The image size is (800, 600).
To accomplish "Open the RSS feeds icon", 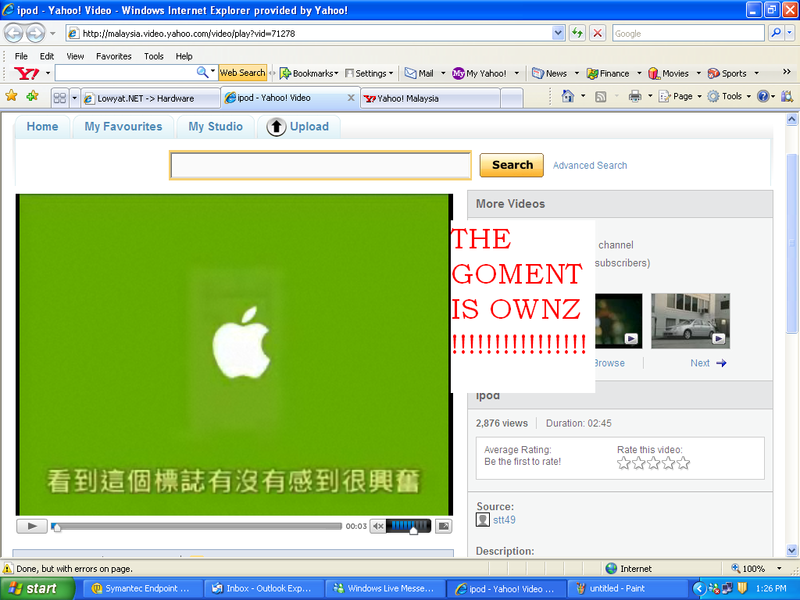I will coord(600,97).
